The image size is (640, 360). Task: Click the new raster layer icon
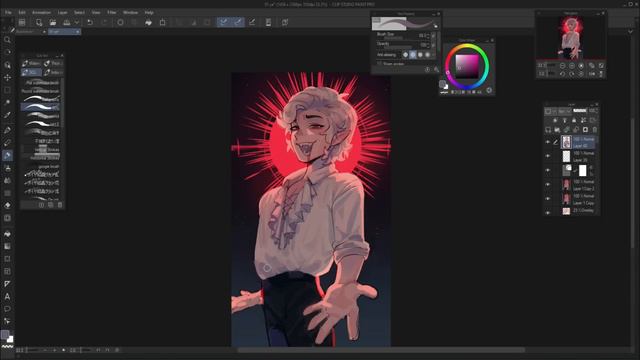pos(548,130)
